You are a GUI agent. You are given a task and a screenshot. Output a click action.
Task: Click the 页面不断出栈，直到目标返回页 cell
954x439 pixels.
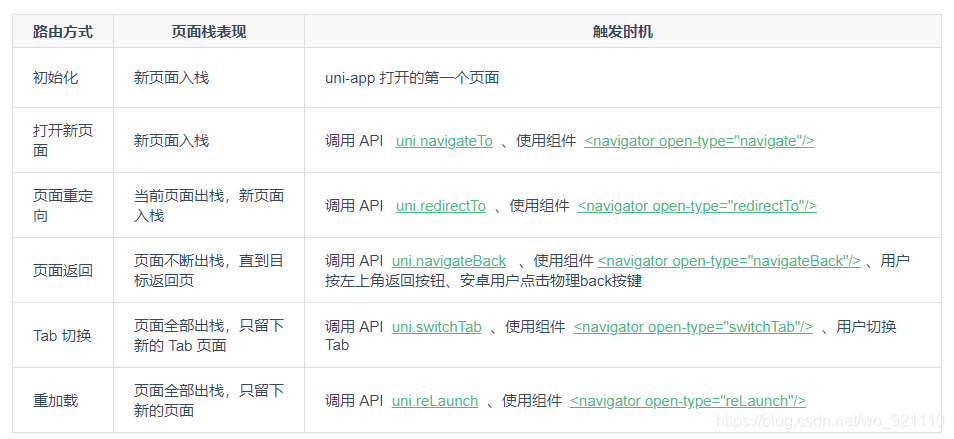[209, 271]
